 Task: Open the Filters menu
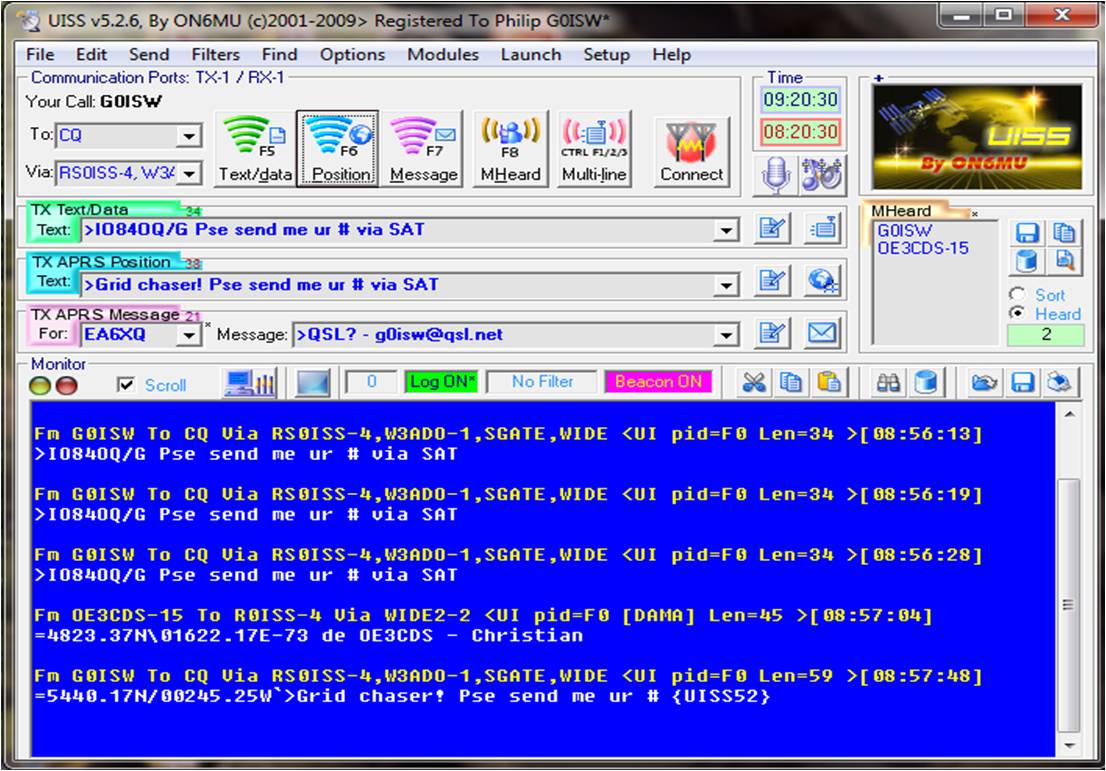click(215, 54)
